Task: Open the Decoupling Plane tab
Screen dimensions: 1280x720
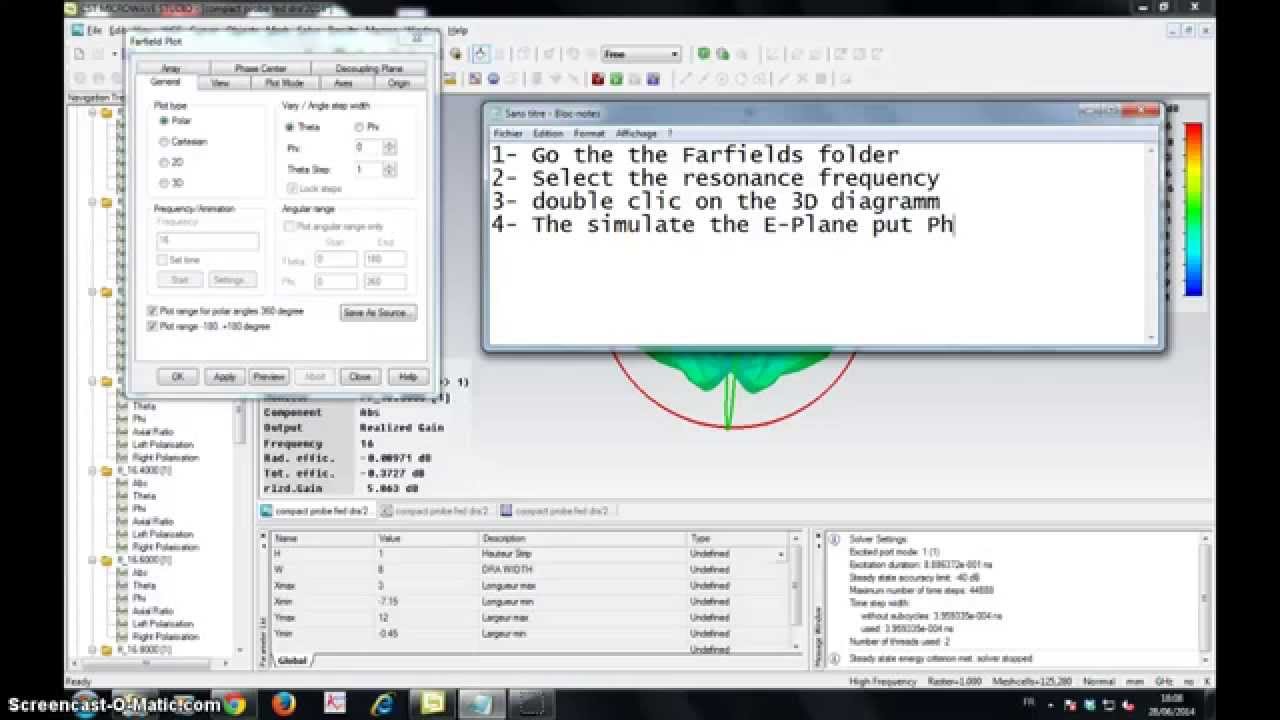Action: (x=369, y=68)
